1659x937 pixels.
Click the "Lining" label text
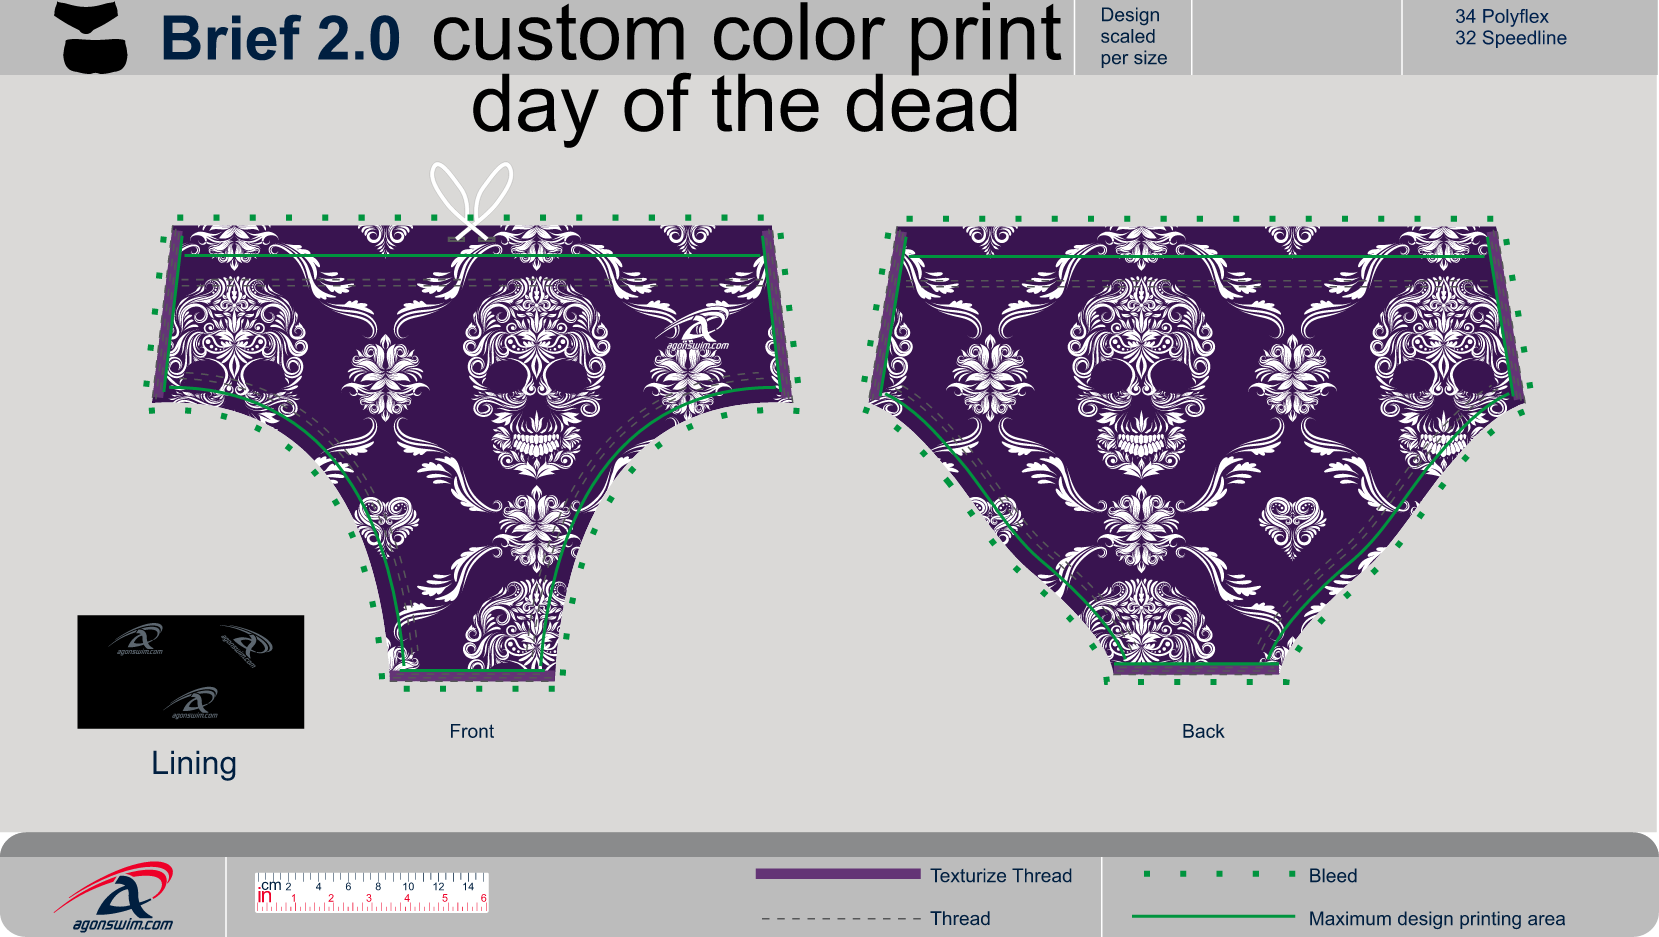194,763
